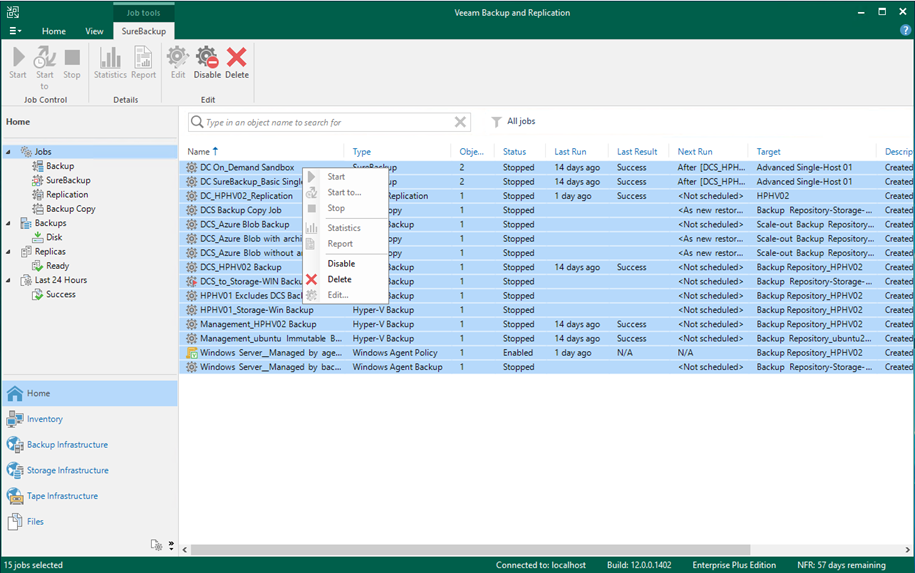The width and height of the screenshot is (915, 573).
Task: Click the horizontal scrollbar thumb
Action: pos(470,550)
